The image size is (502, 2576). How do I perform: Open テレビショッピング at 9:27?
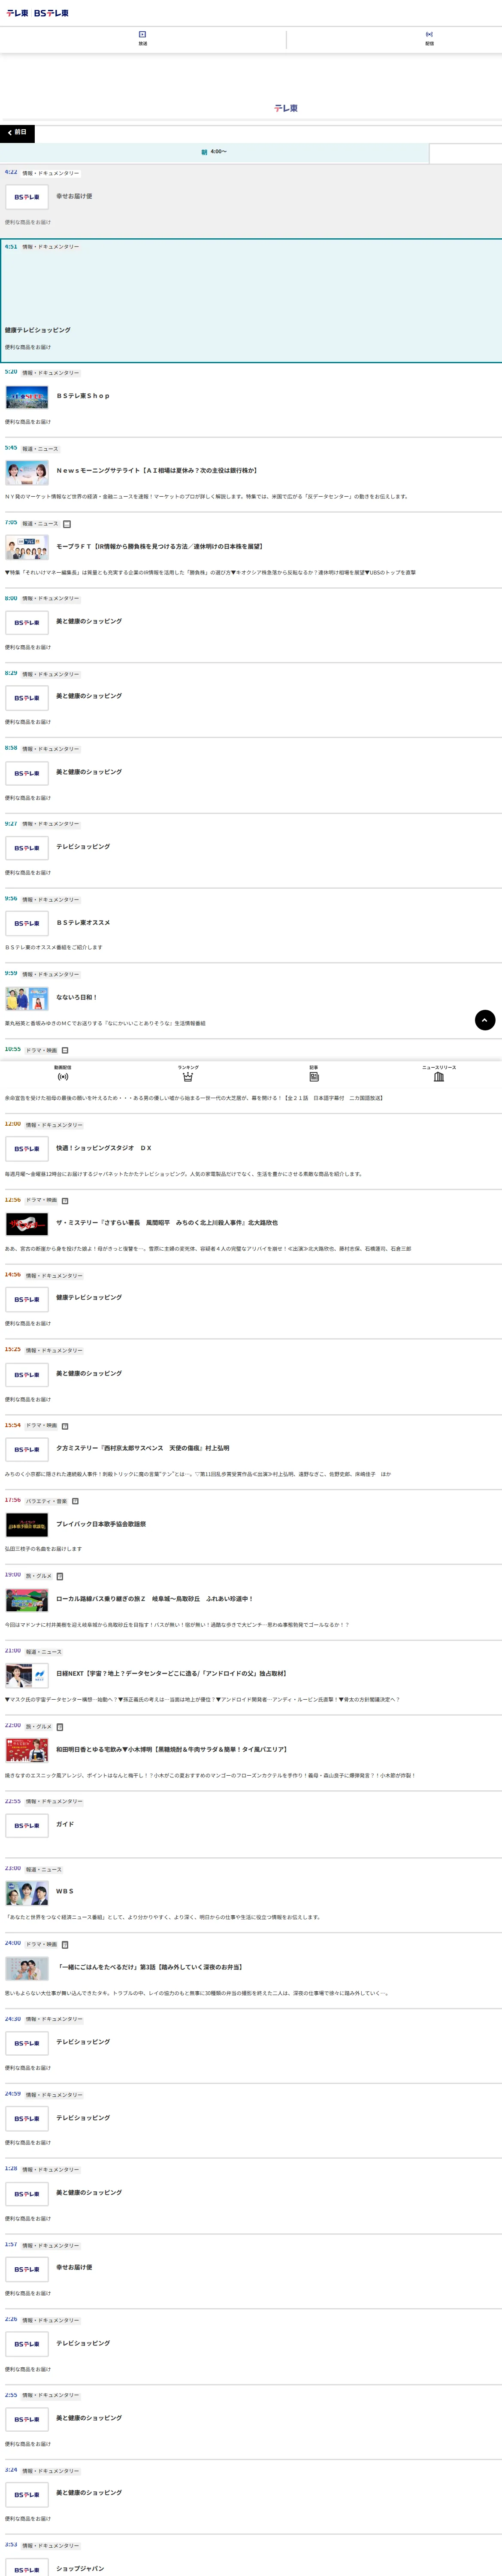click(x=83, y=847)
